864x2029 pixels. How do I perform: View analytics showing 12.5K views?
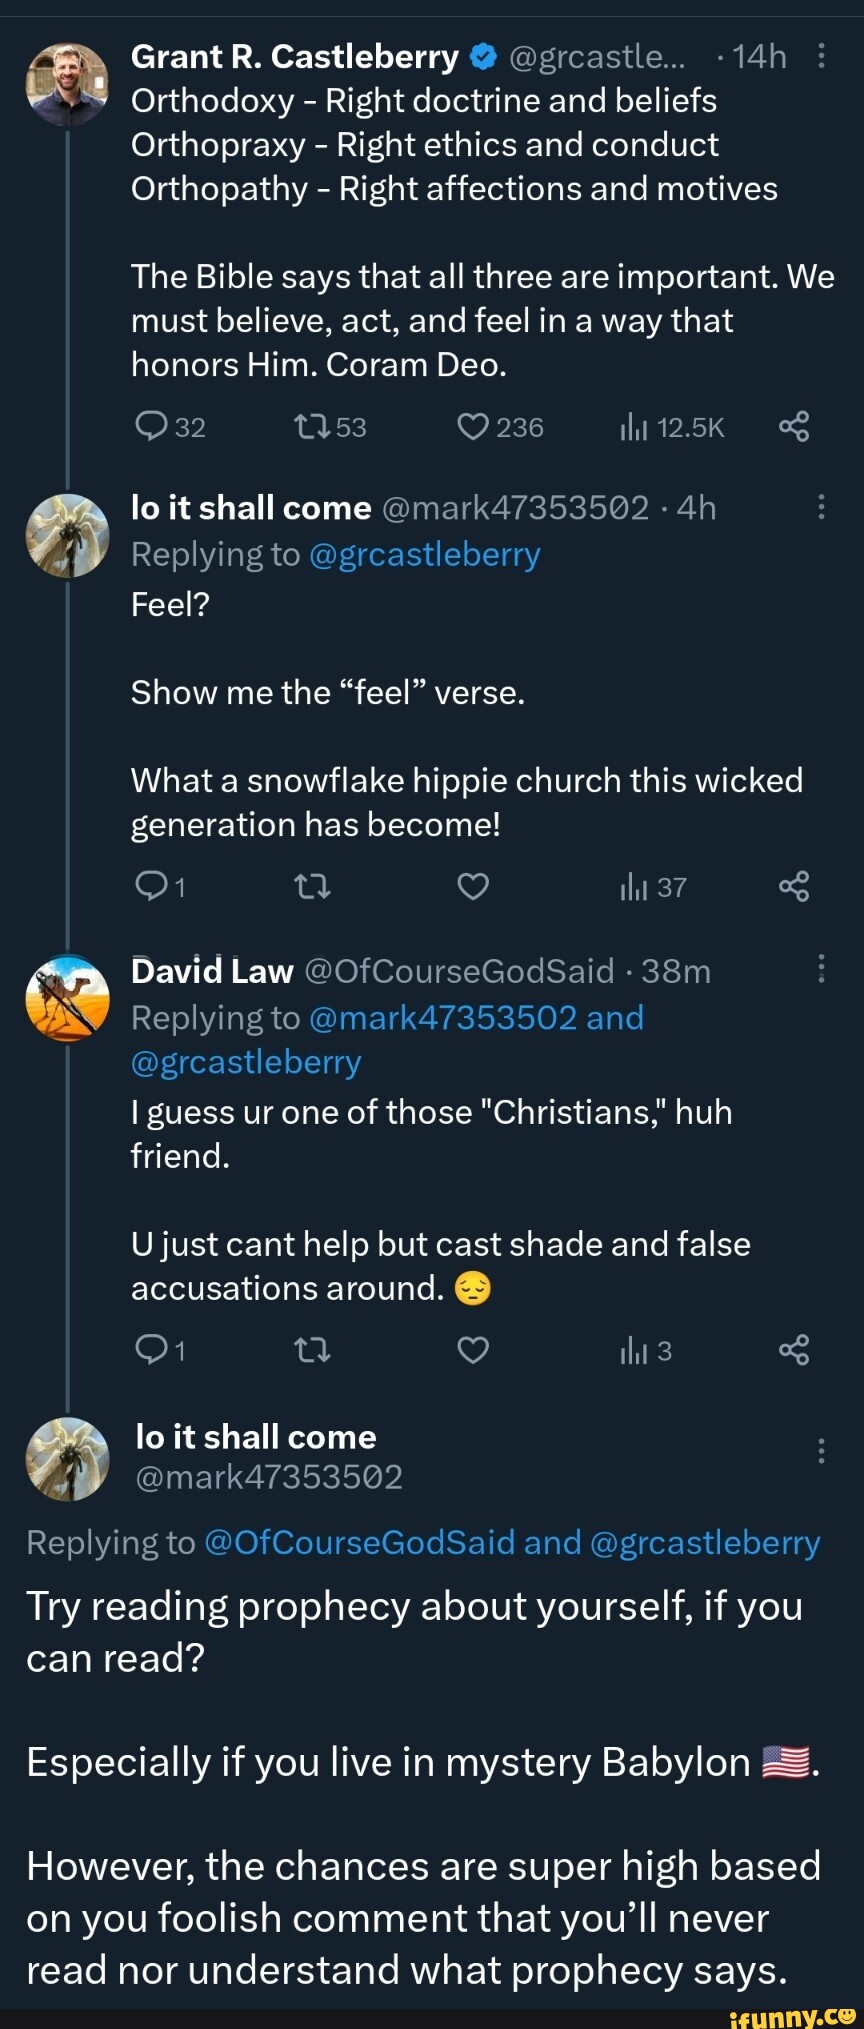[x=635, y=428]
